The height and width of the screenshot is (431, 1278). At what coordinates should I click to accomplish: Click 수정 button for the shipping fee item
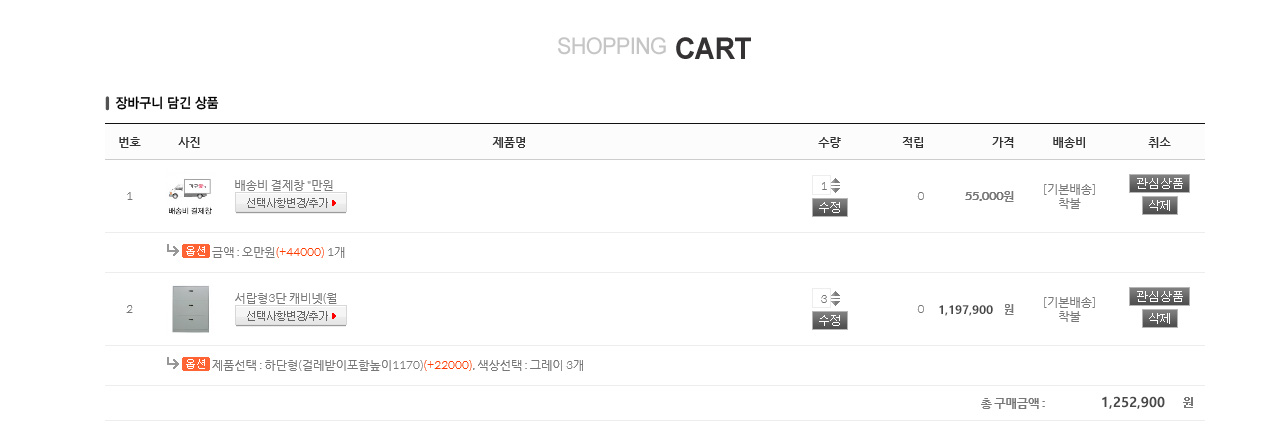[x=829, y=207]
